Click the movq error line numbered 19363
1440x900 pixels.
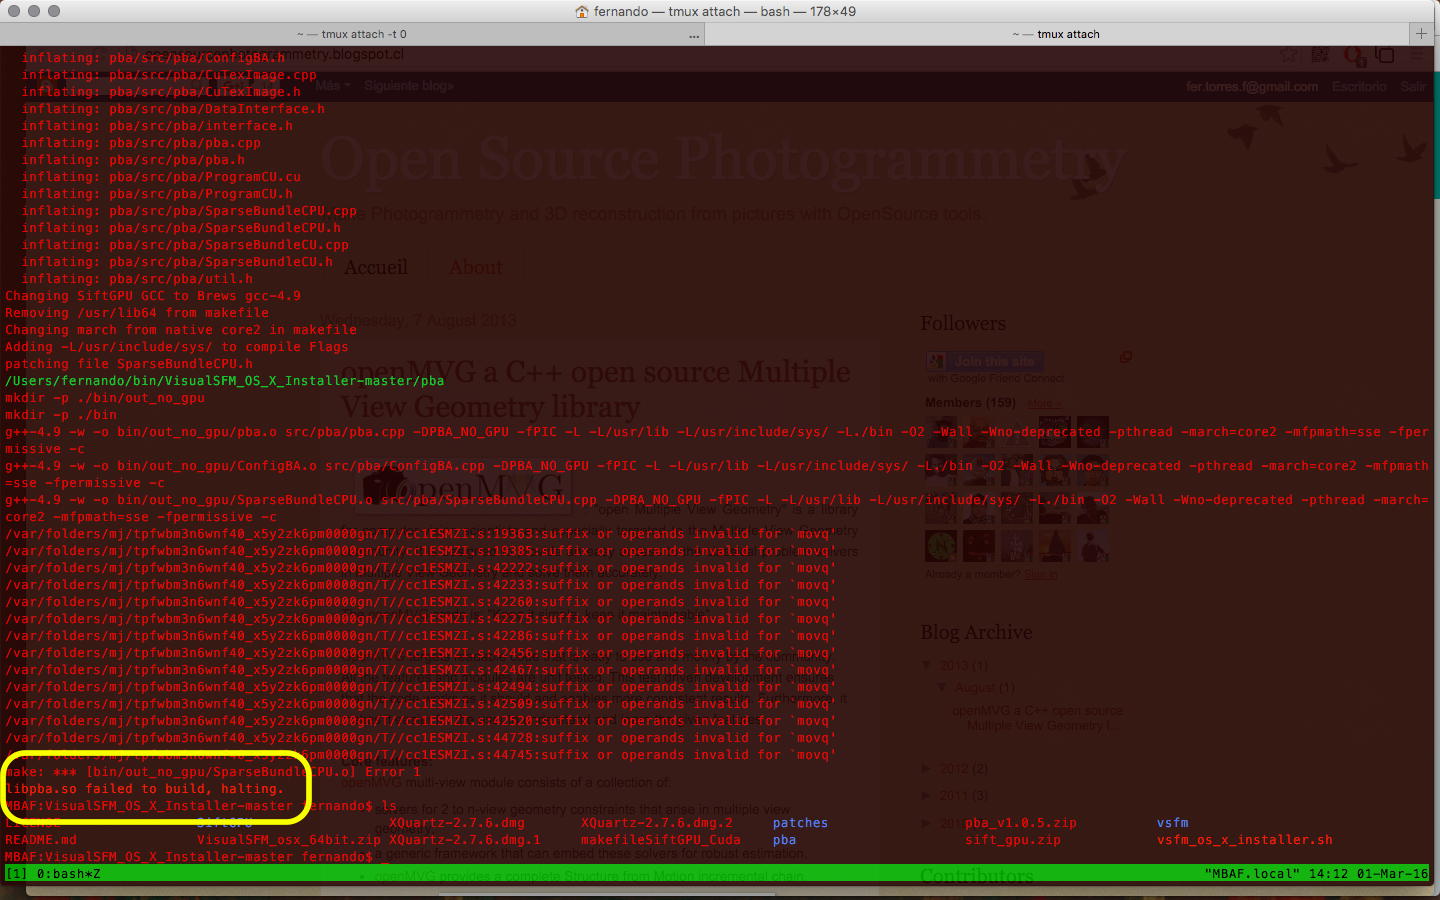pos(420,534)
